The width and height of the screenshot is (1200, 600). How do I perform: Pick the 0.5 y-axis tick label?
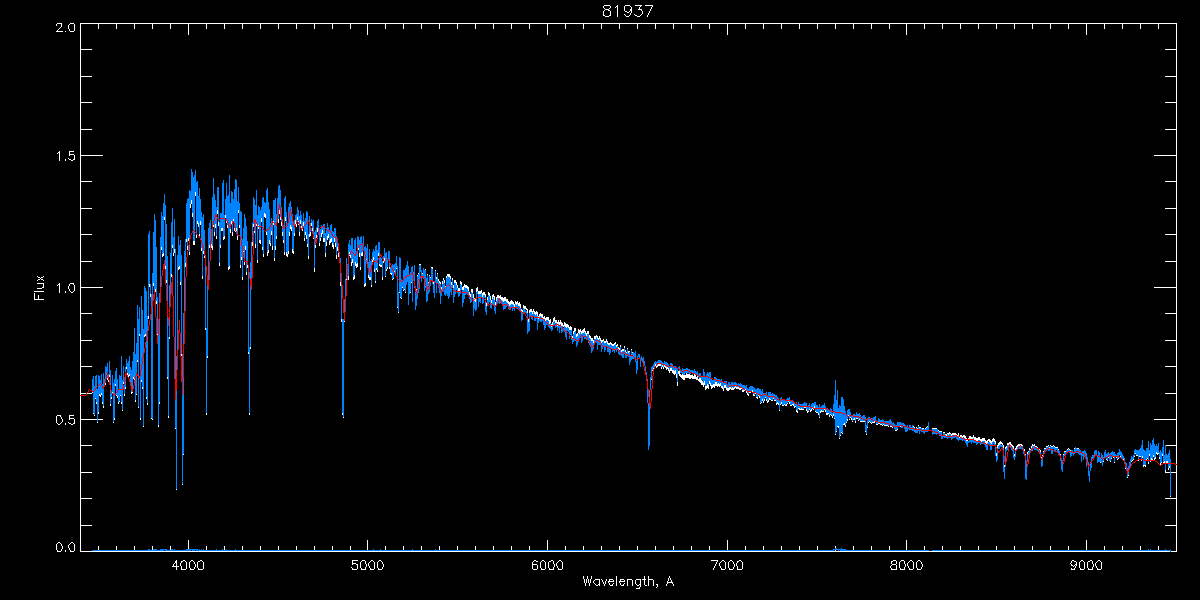coord(65,419)
